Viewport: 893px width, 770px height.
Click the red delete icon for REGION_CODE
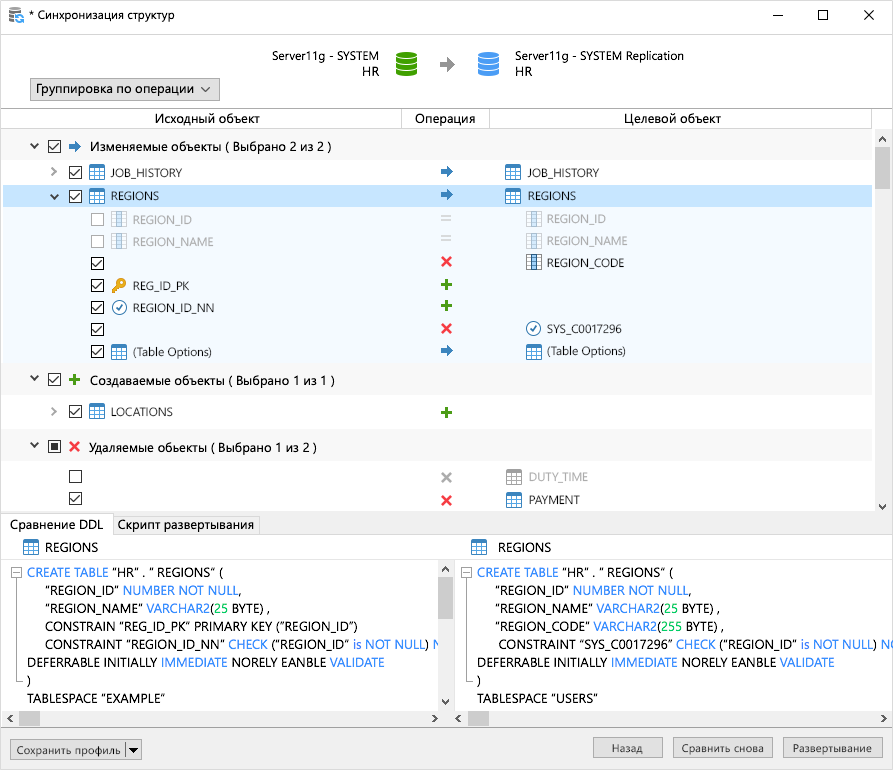(446, 262)
